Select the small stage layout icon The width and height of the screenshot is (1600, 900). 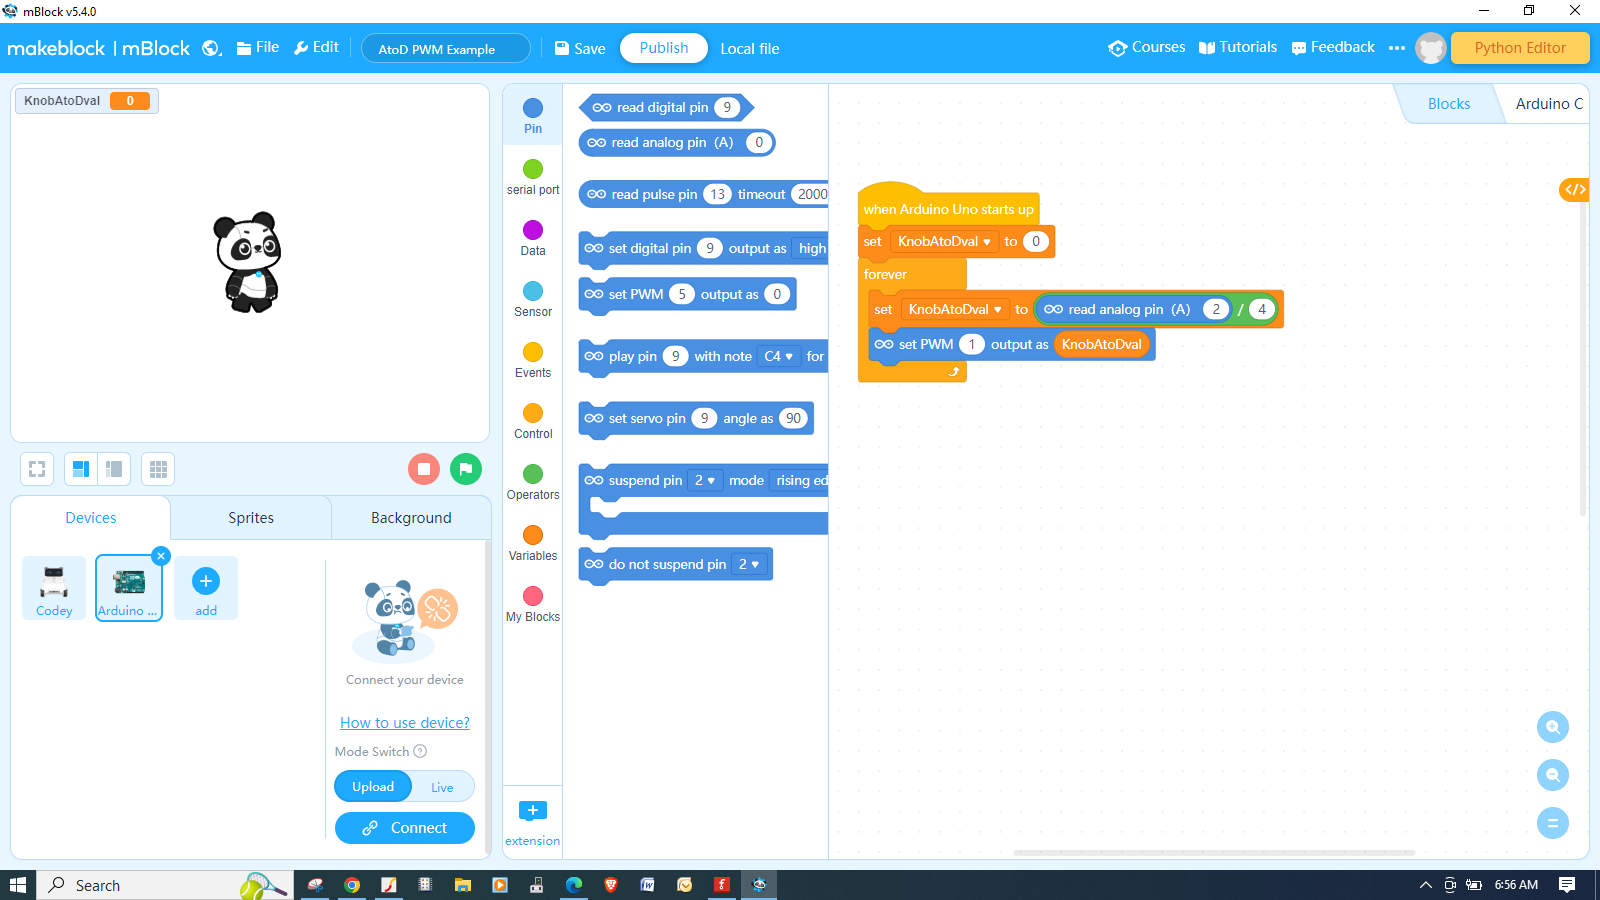pos(114,469)
